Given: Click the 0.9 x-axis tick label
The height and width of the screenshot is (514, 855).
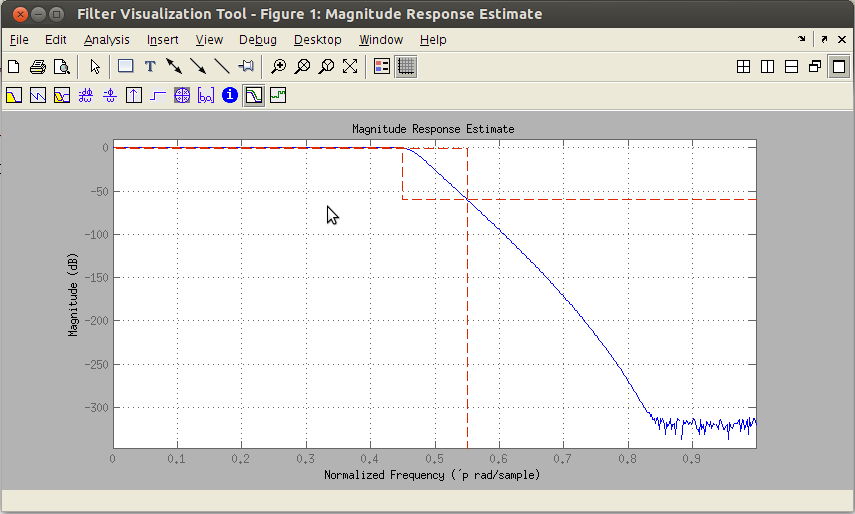Looking at the screenshot, I should [x=691, y=459].
